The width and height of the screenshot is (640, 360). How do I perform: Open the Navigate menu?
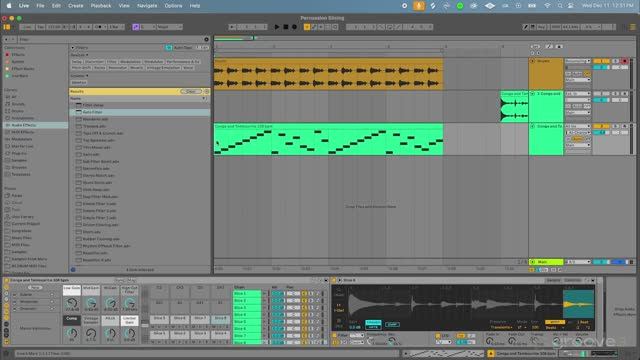[147, 6]
